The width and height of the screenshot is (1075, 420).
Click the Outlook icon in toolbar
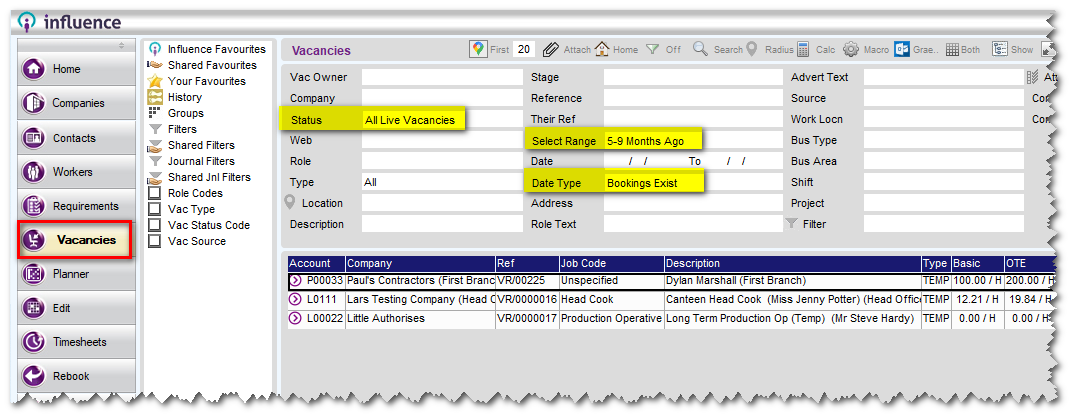(x=902, y=49)
